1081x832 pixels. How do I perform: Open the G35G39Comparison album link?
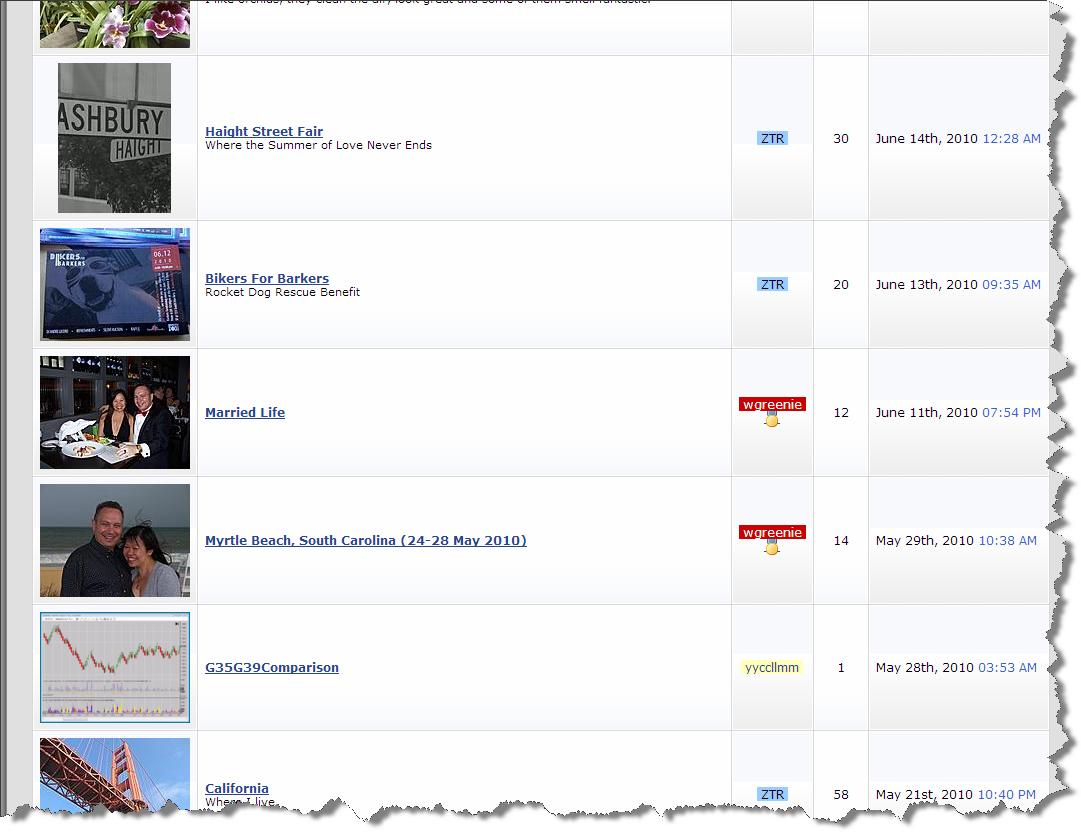click(x=272, y=667)
